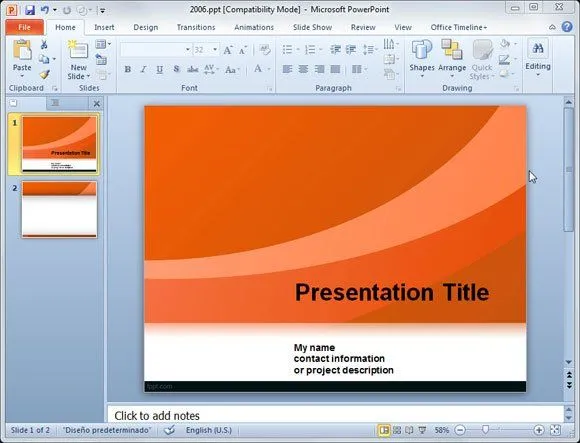Image resolution: width=580 pixels, height=443 pixels.
Task: Click the English (U.S.) language indicator
Action: pyautogui.click(x=209, y=430)
